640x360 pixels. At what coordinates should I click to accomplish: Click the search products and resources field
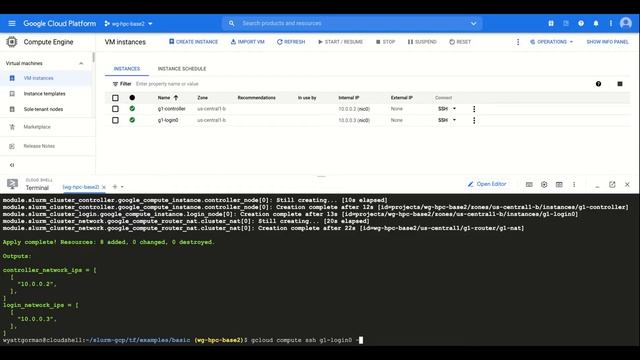click(x=352, y=23)
